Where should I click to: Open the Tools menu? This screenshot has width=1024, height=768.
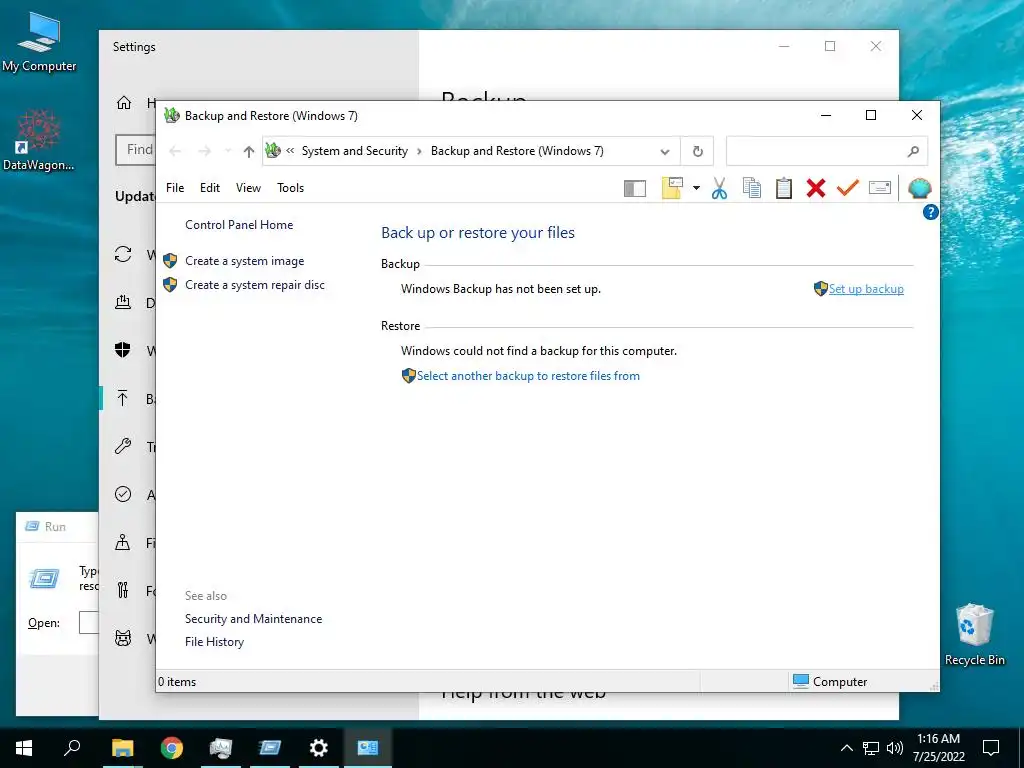pos(291,188)
